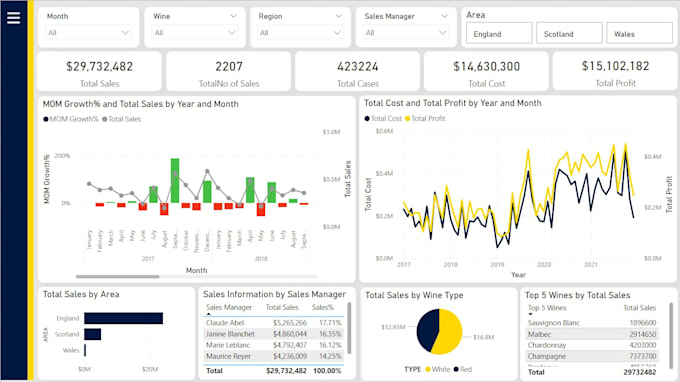680x382 pixels.
Task: Collapse the Wine slicer header chevron
Action: click(233, 16)
